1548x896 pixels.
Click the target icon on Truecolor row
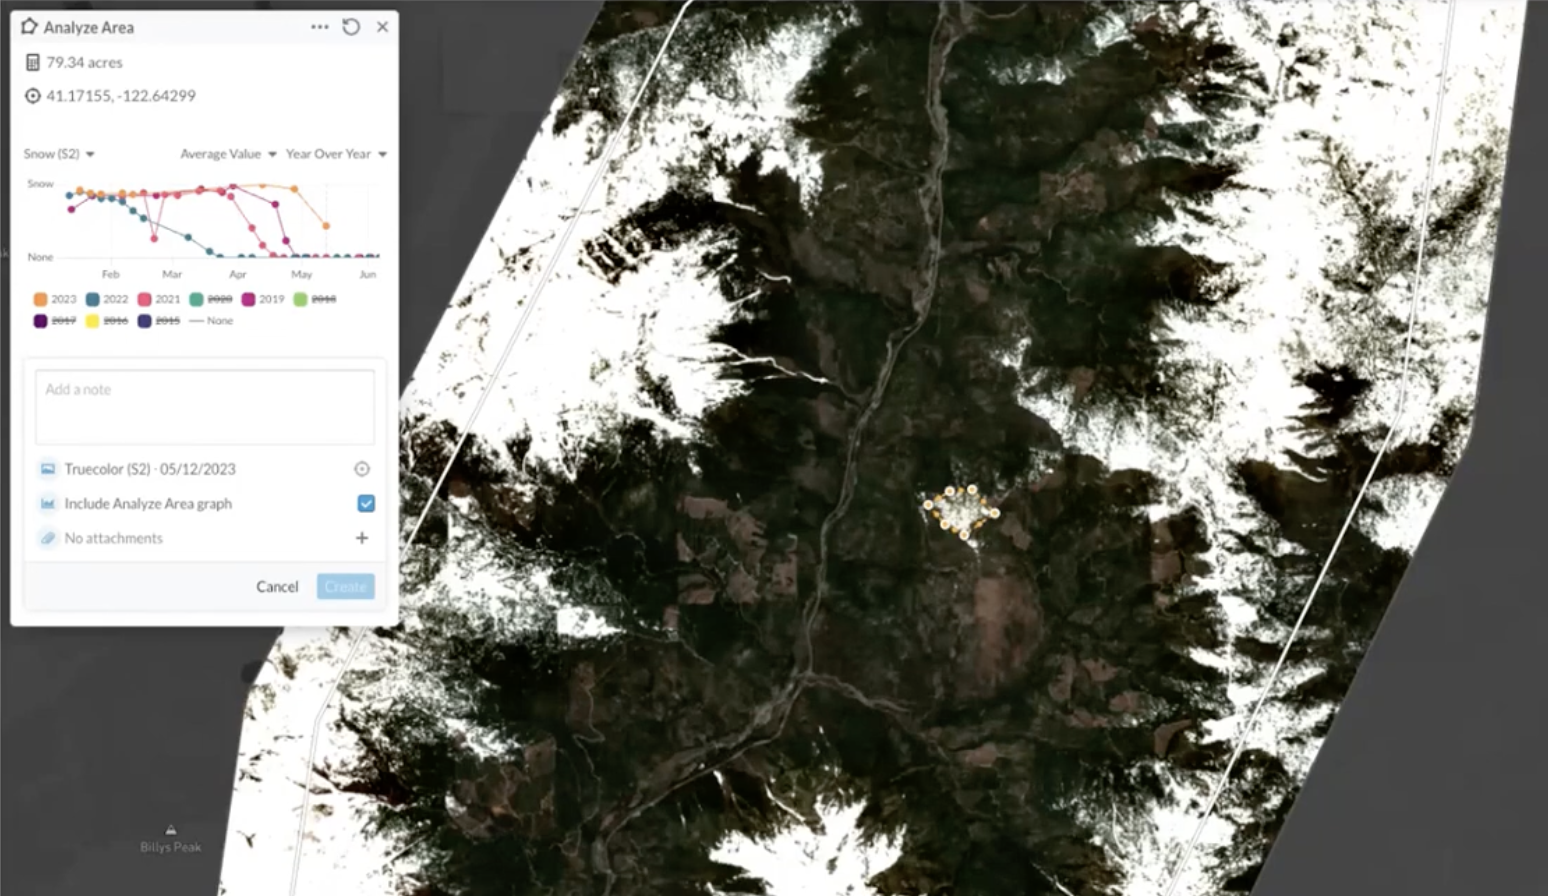[x=362, y=469]
